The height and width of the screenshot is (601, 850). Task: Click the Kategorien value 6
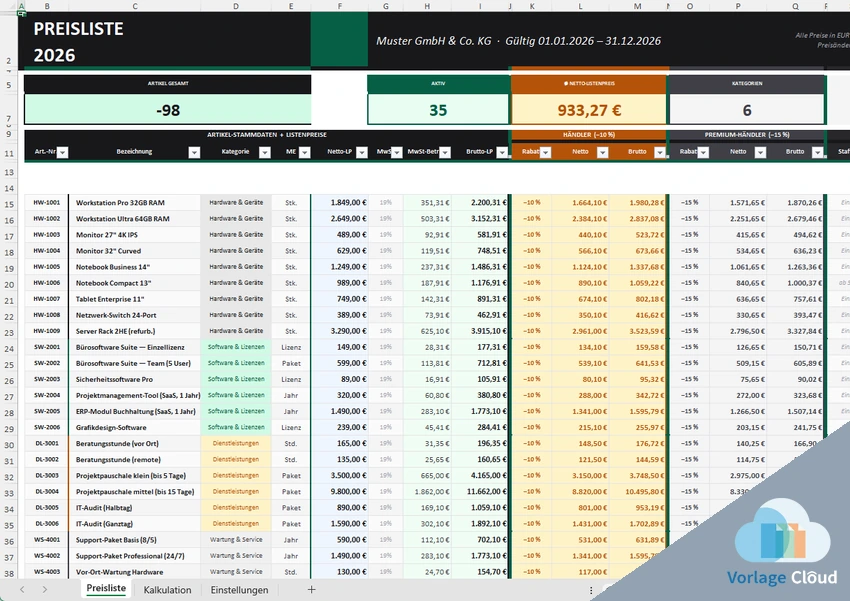tap(746, 110)
